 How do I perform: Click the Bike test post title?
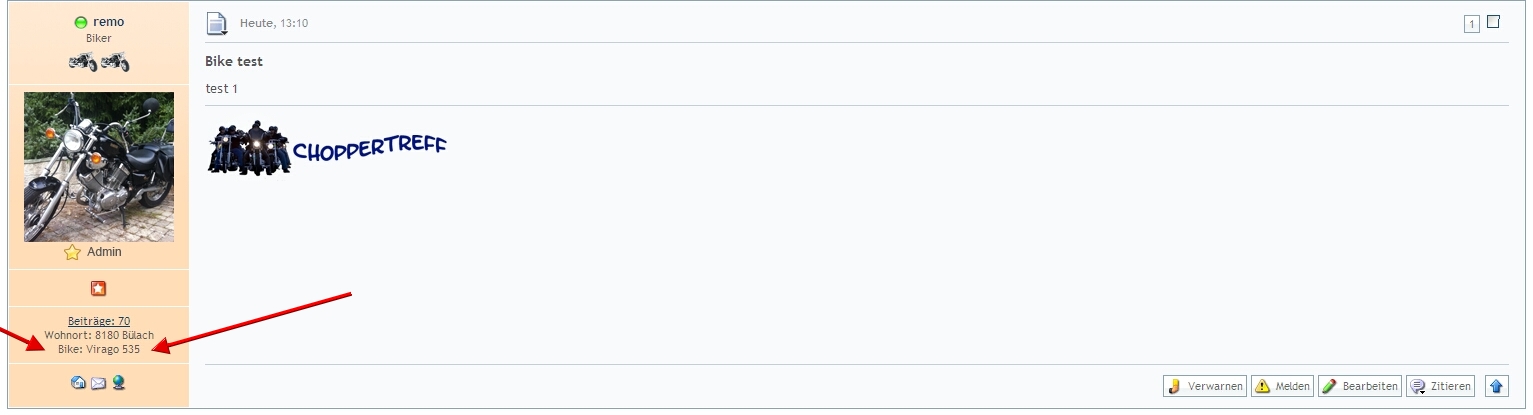pos(234,61)
